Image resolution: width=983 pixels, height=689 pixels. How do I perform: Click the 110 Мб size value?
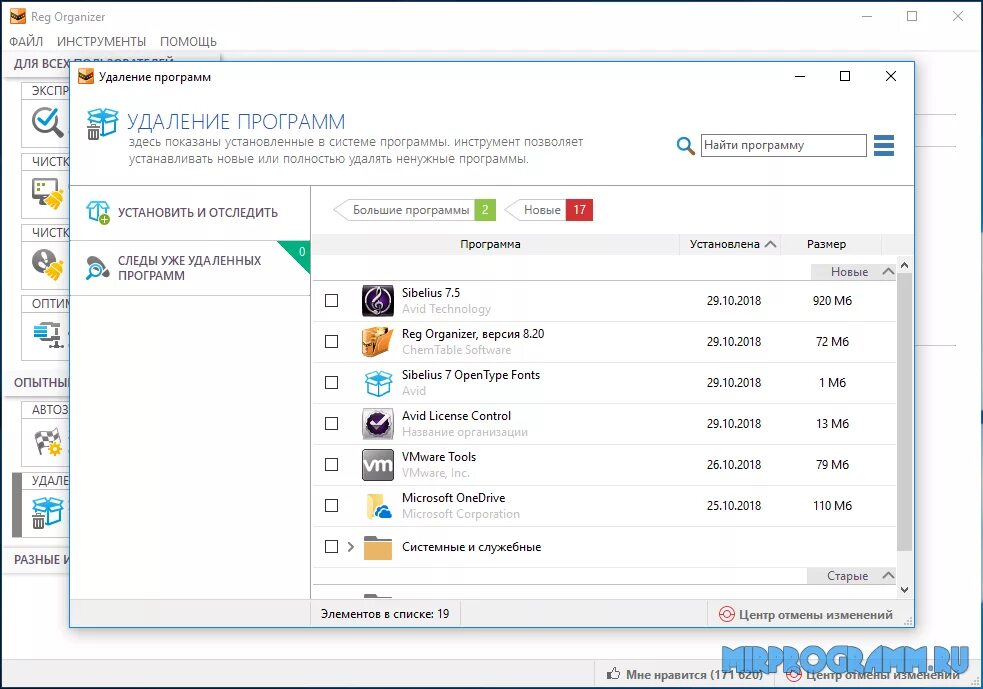[832, 506]
